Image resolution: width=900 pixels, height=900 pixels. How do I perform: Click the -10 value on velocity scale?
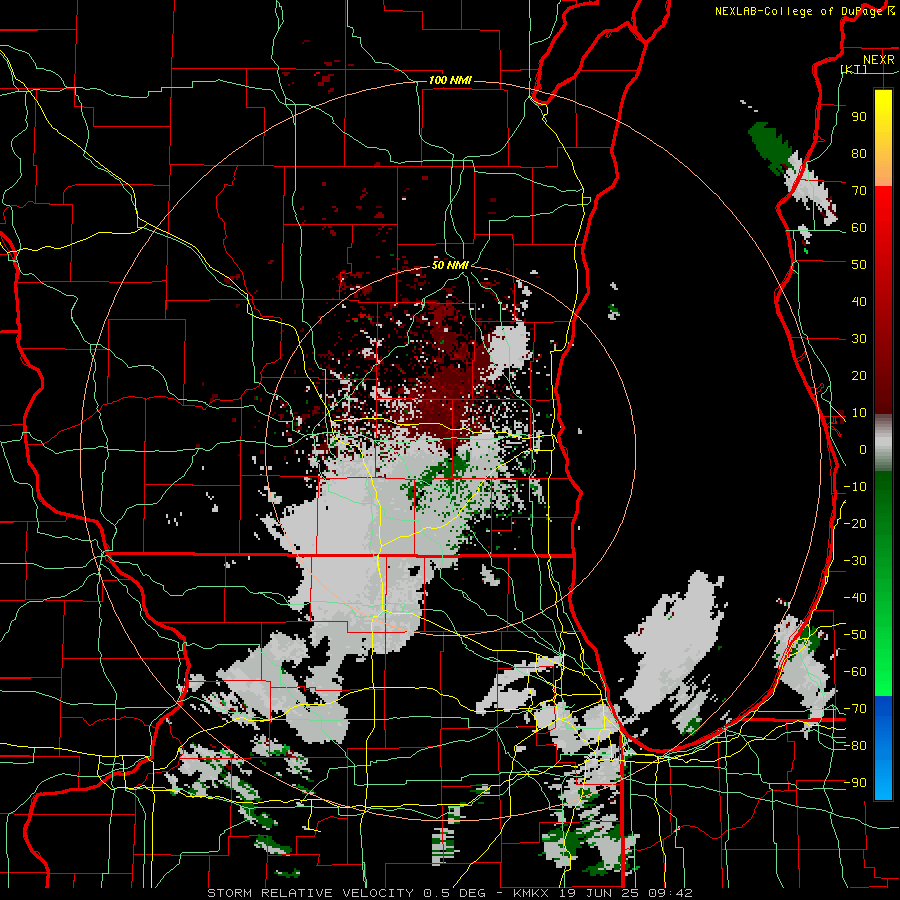[x=855, y=487]
